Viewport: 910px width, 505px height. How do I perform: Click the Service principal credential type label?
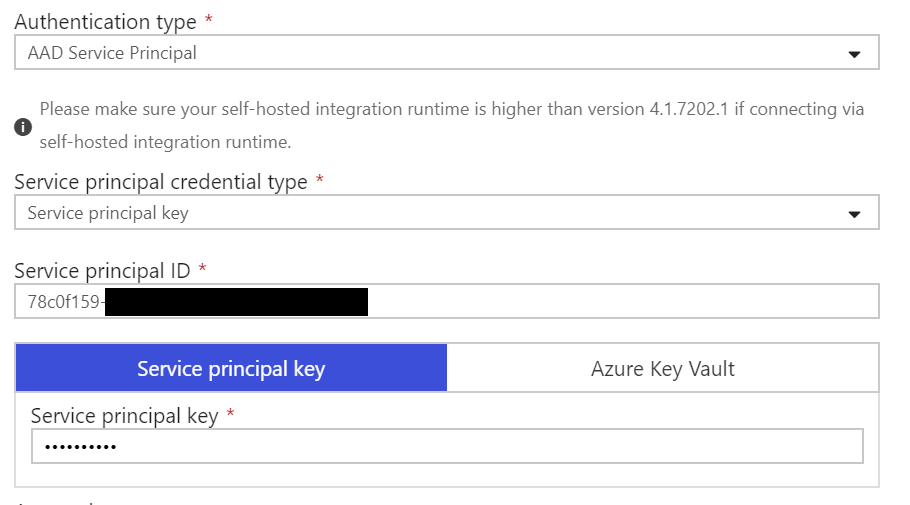tap(161, 182)
